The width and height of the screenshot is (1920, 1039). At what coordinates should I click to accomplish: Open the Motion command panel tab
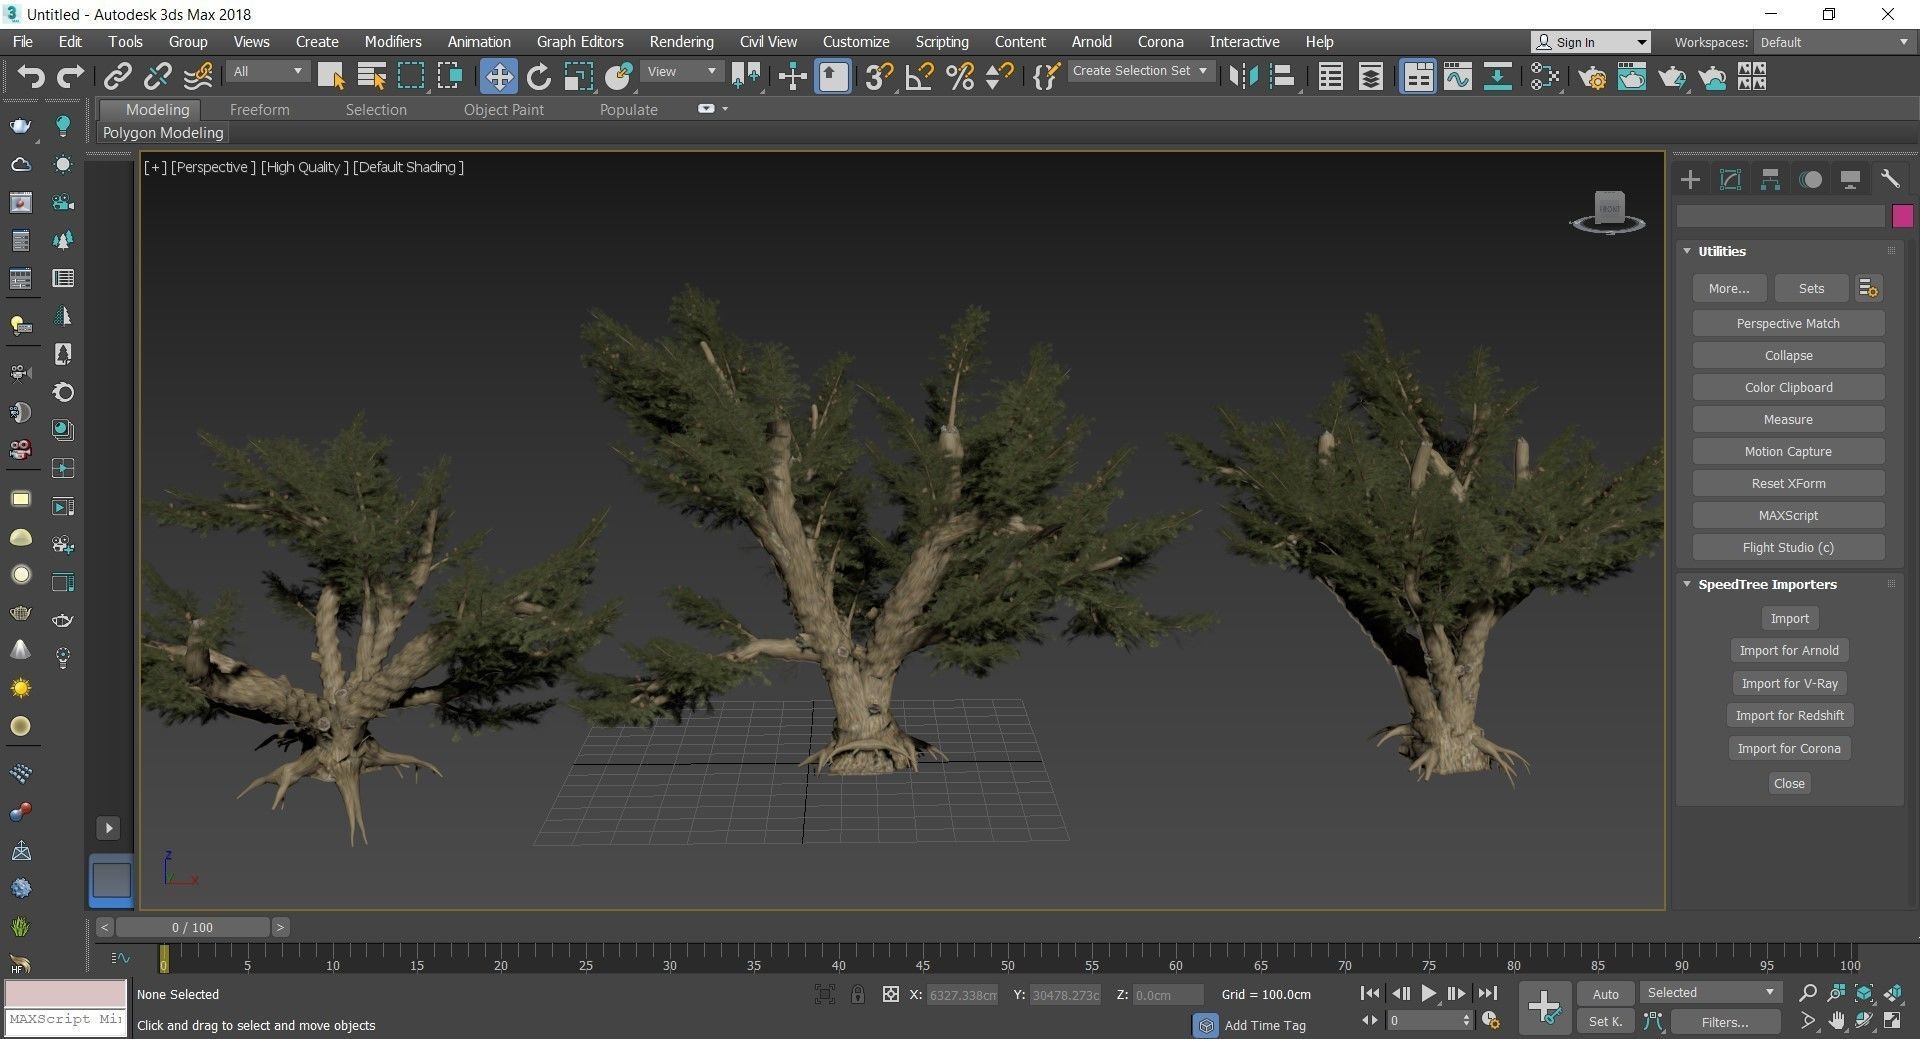pyautogui.click(x=1811, y=180)
